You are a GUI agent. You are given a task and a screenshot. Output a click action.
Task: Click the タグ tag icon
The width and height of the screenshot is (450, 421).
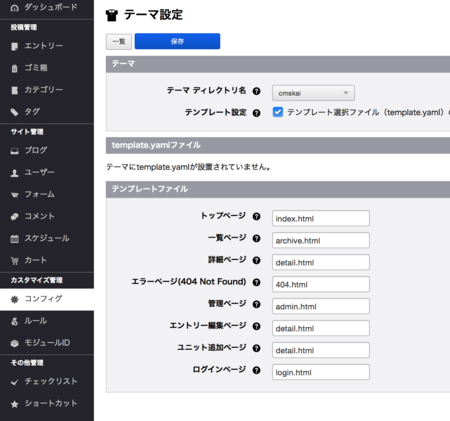pyautogui.click(x=14, y=112)
